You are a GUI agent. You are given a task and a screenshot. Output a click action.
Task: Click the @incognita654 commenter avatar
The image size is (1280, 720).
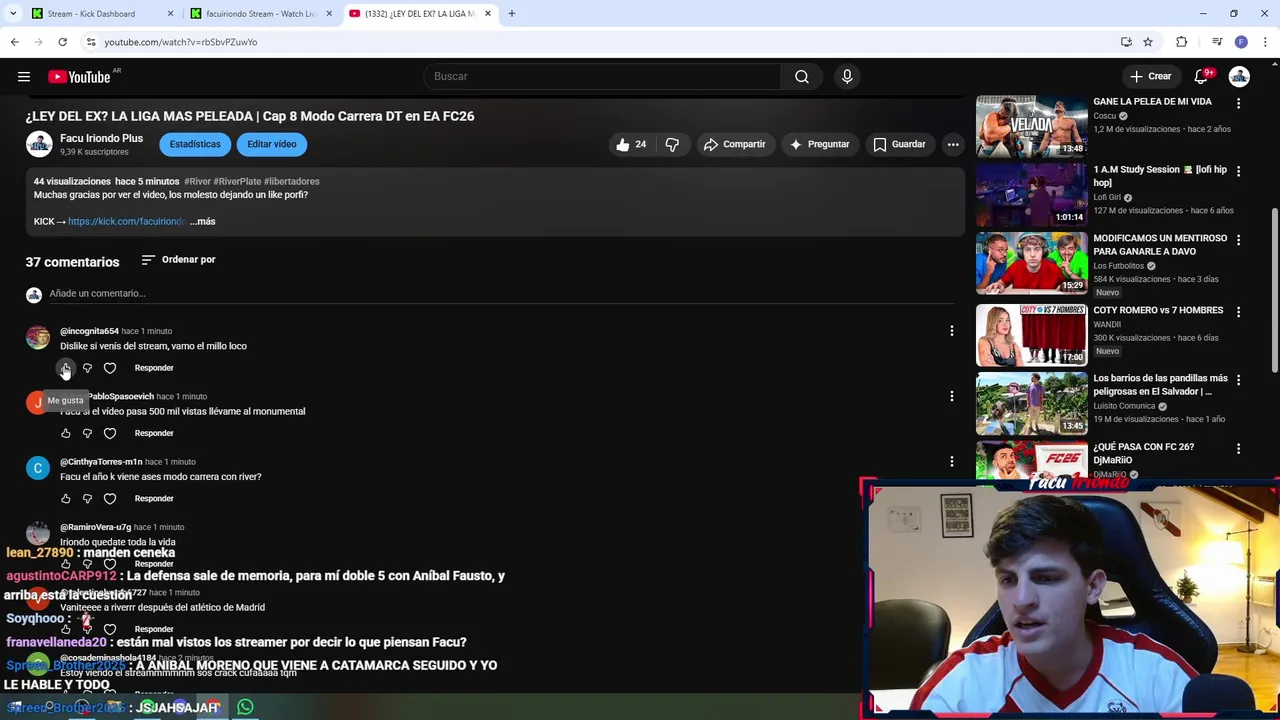38,338
